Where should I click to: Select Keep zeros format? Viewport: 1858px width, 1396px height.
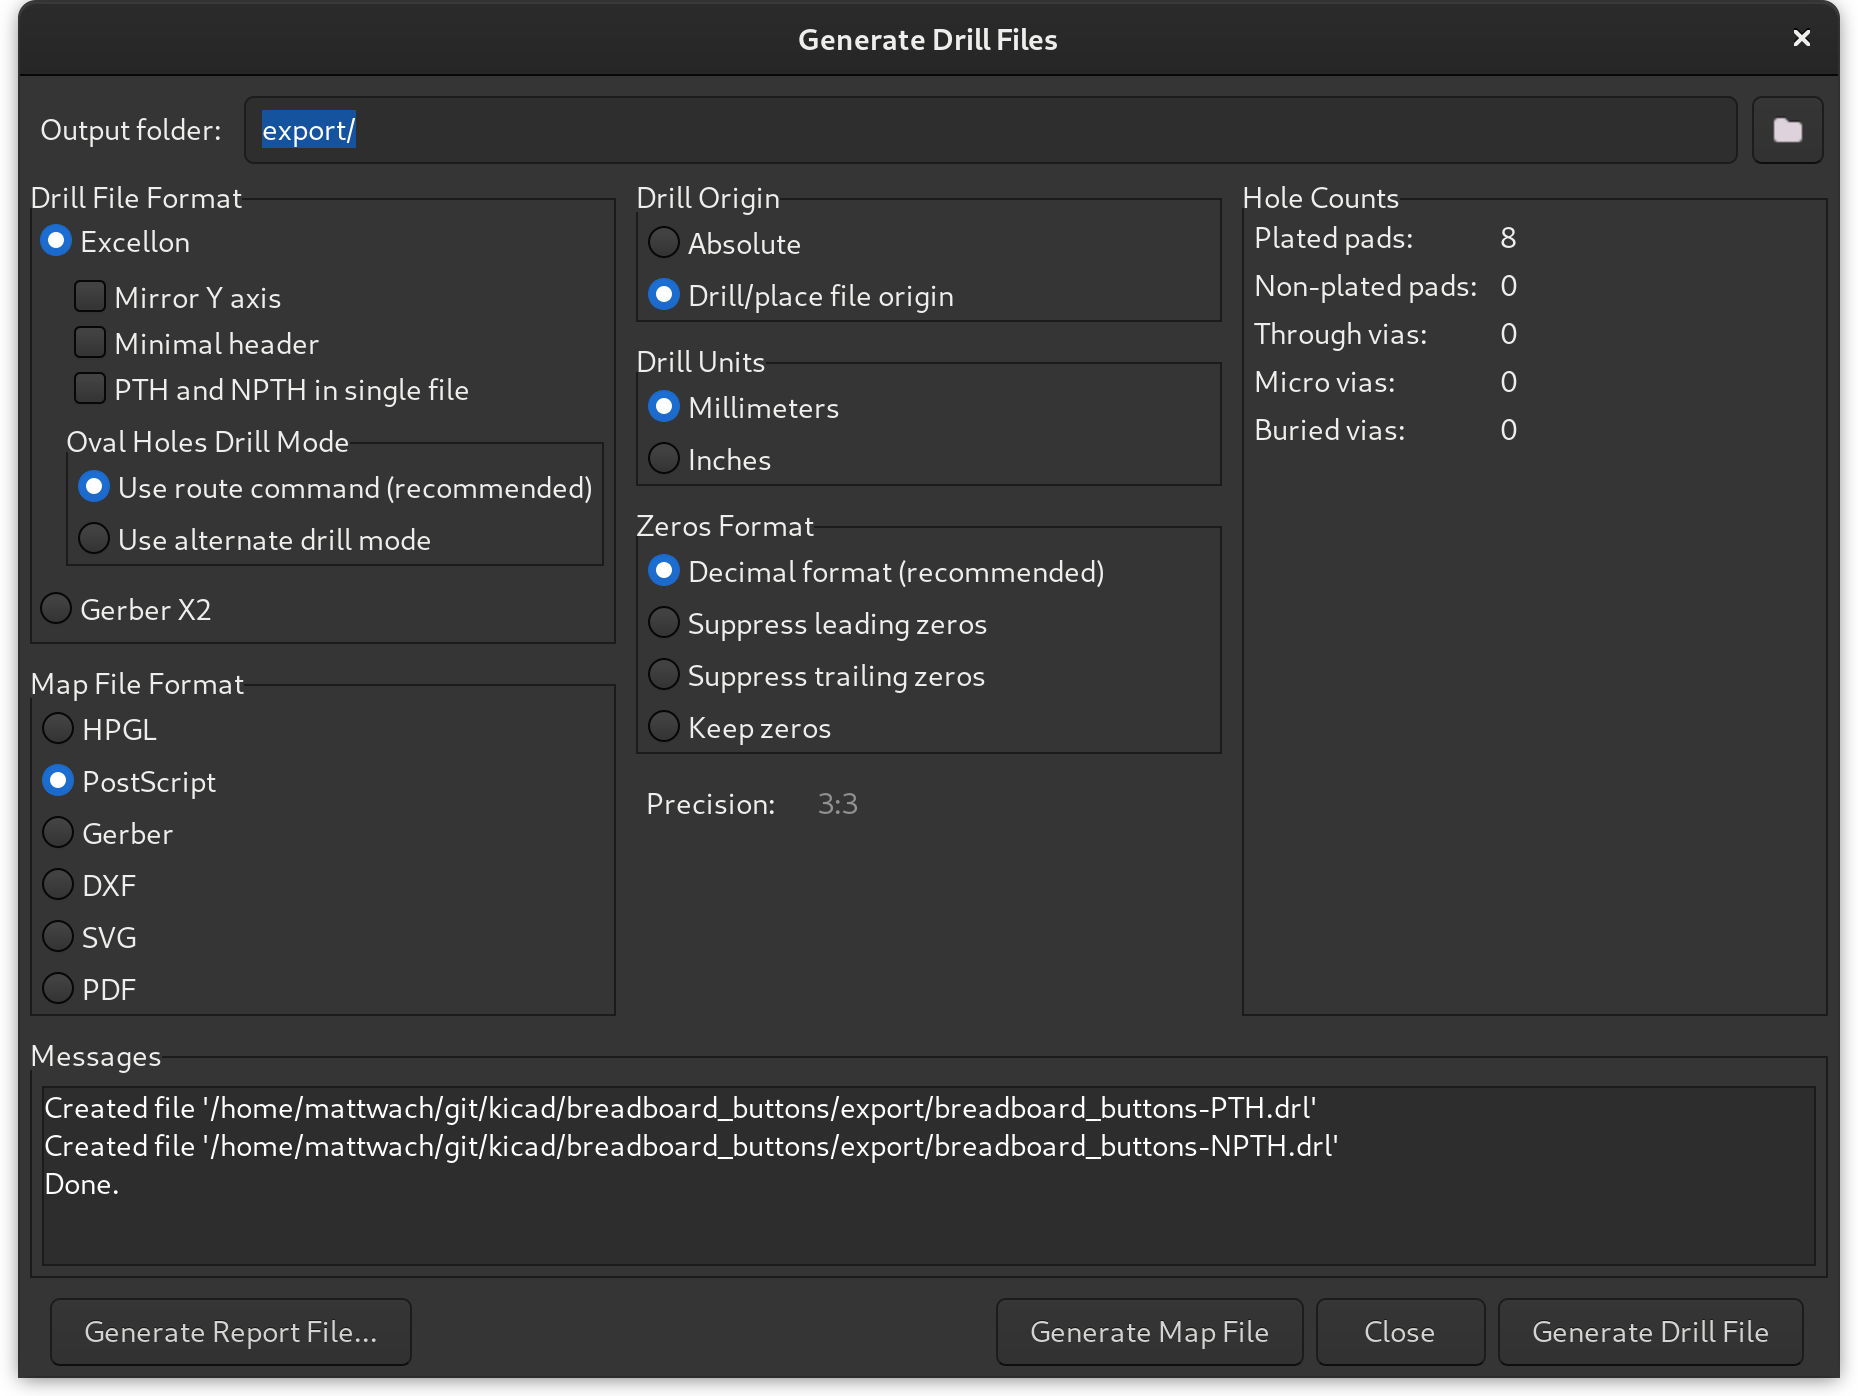click(x=664, y=727)
